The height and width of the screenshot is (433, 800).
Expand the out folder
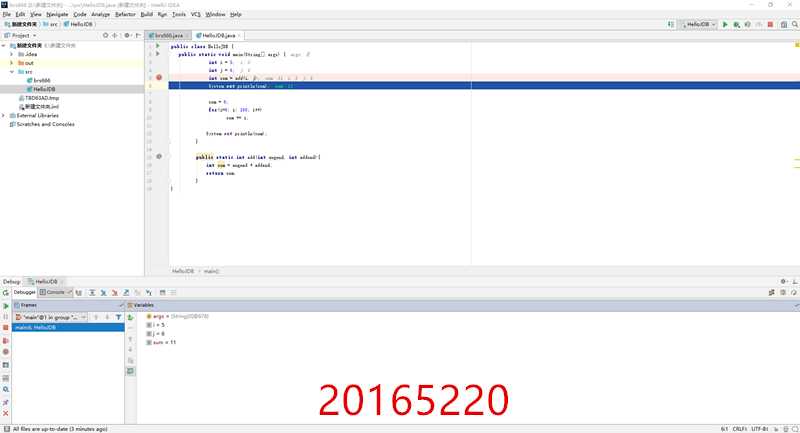12,63
